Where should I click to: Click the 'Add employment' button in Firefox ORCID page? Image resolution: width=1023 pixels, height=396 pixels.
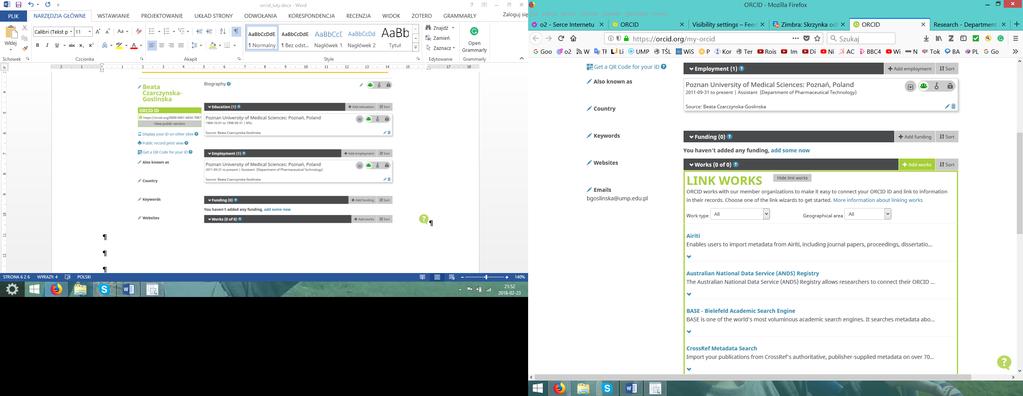(x=909, y=69)
